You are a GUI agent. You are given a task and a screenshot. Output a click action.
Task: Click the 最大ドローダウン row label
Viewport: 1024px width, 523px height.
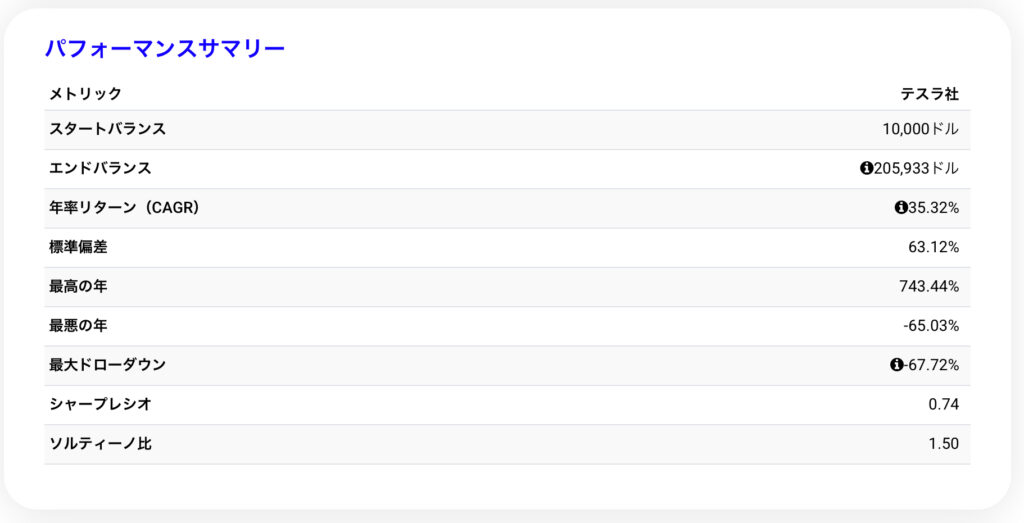[x=108, y=365]
